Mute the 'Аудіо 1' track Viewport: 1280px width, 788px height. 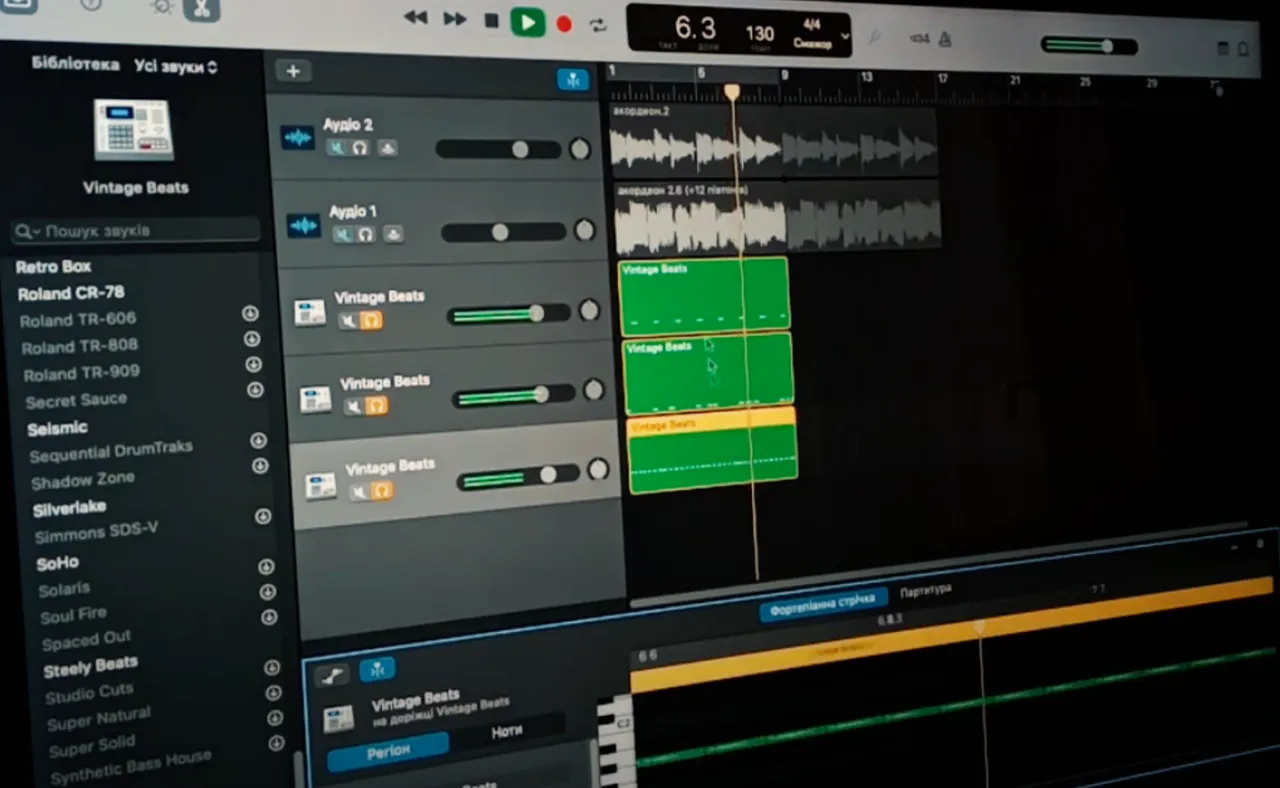tap(343, 234)
